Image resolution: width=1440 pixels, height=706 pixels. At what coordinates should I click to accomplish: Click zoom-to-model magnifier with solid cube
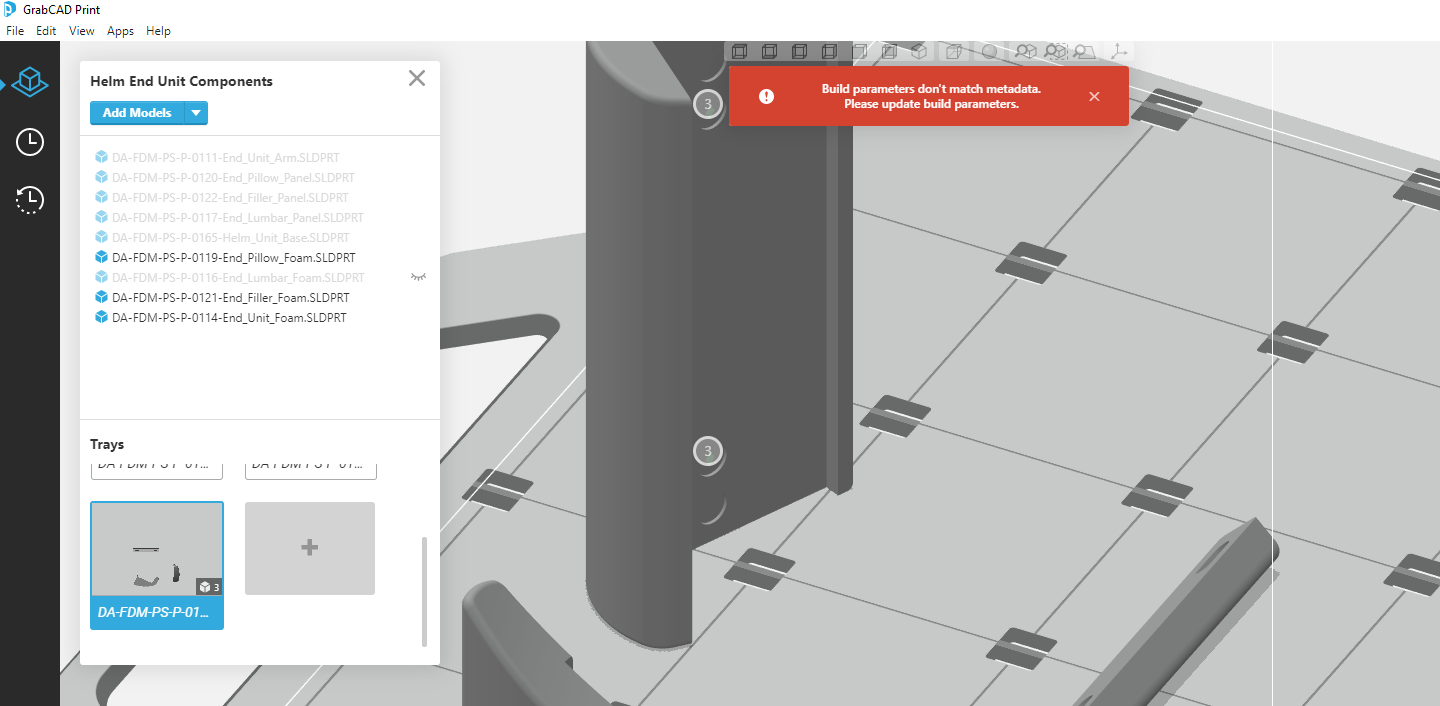coord(1026,51)
